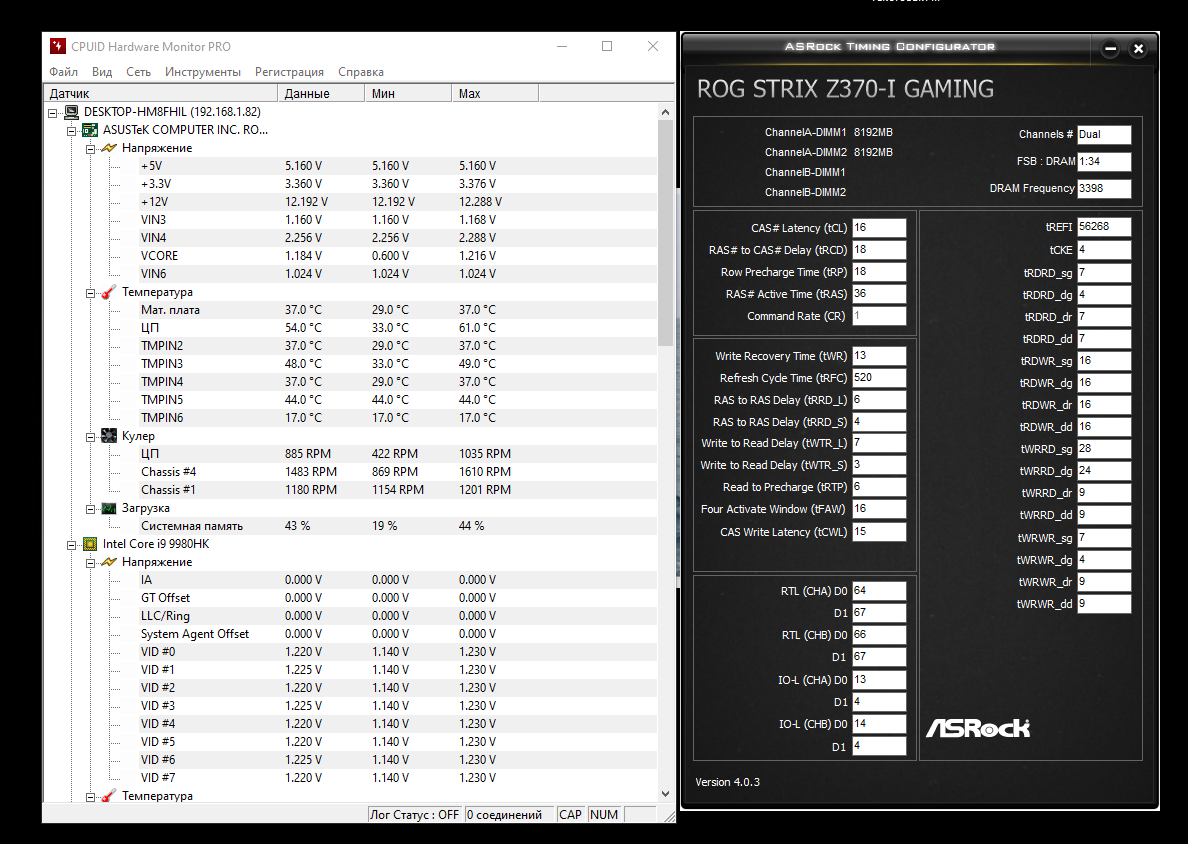Click the sensor list vertical scrollbar thumb
Image resolution: width=1188 pixels, height=844 pixels.
click(x=665, y=233)
